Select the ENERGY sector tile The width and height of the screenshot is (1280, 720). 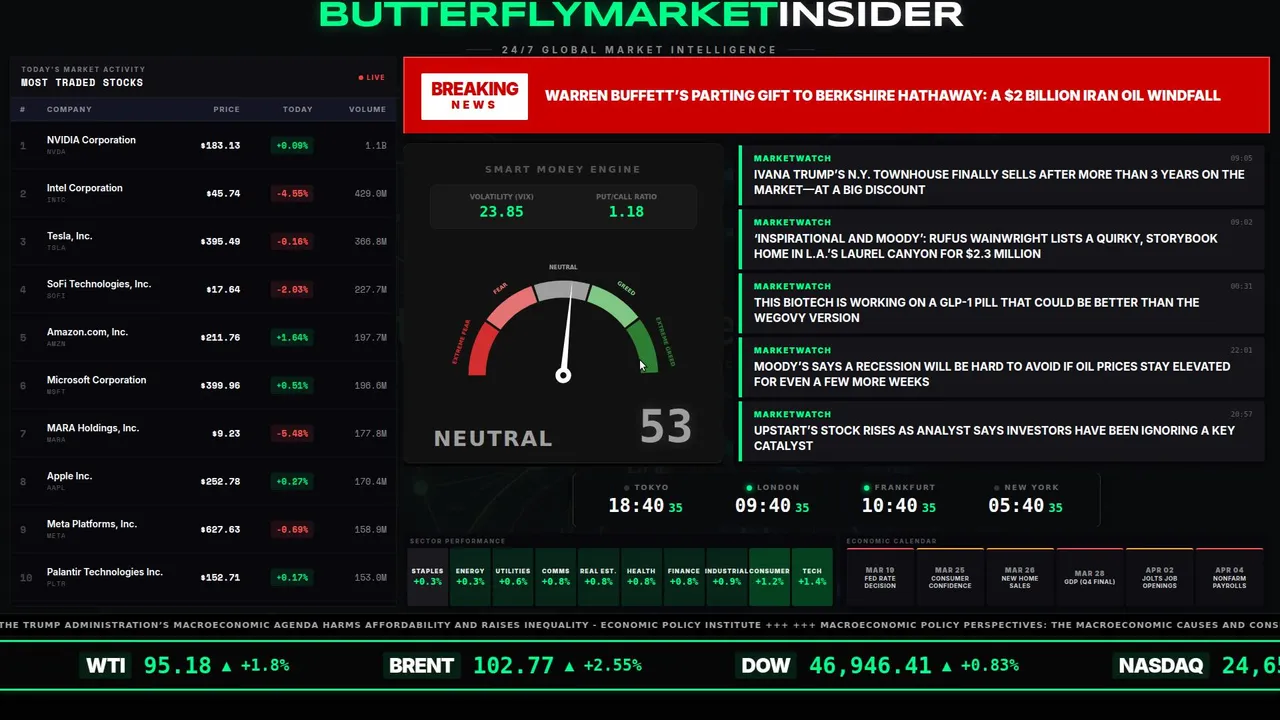(470, 577)
